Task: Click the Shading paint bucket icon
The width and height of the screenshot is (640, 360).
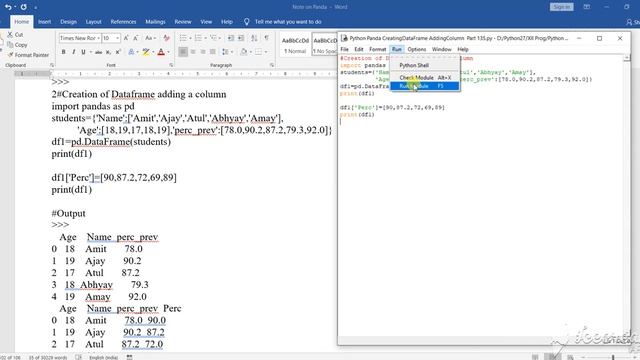Action: tap(243, 52)
